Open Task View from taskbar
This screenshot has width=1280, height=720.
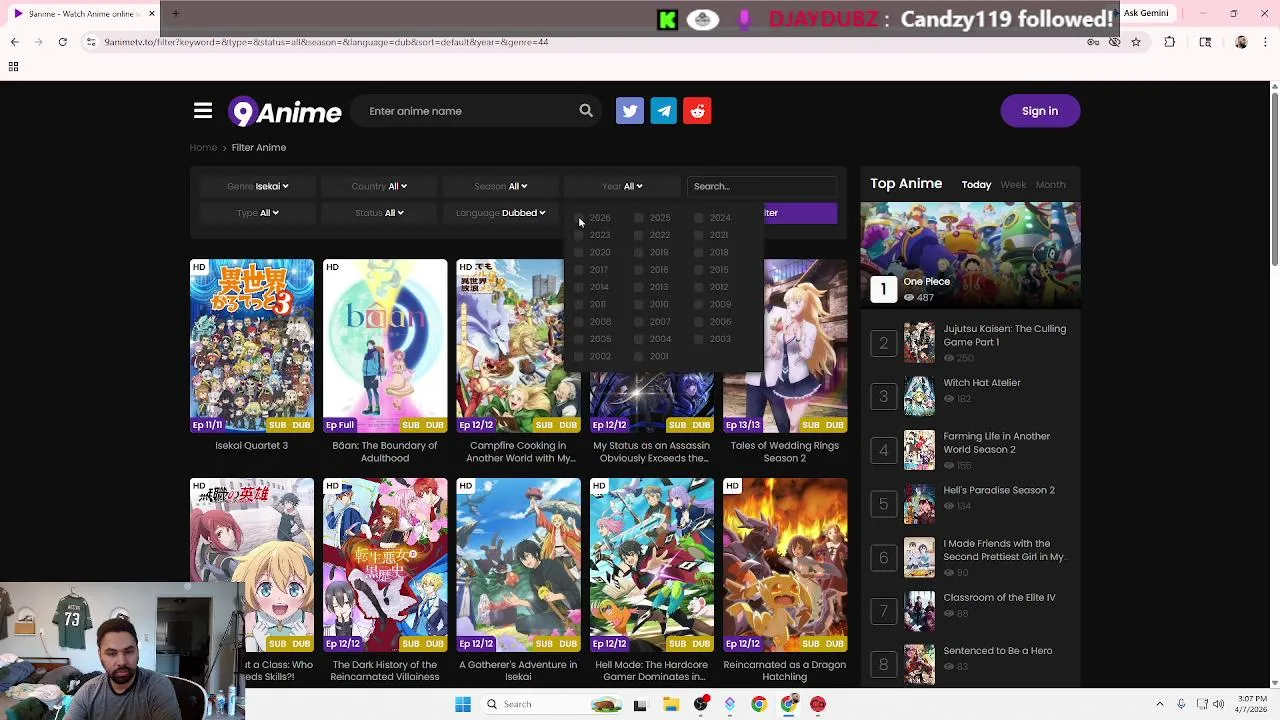pyautogui.click(x=640, y=704)
